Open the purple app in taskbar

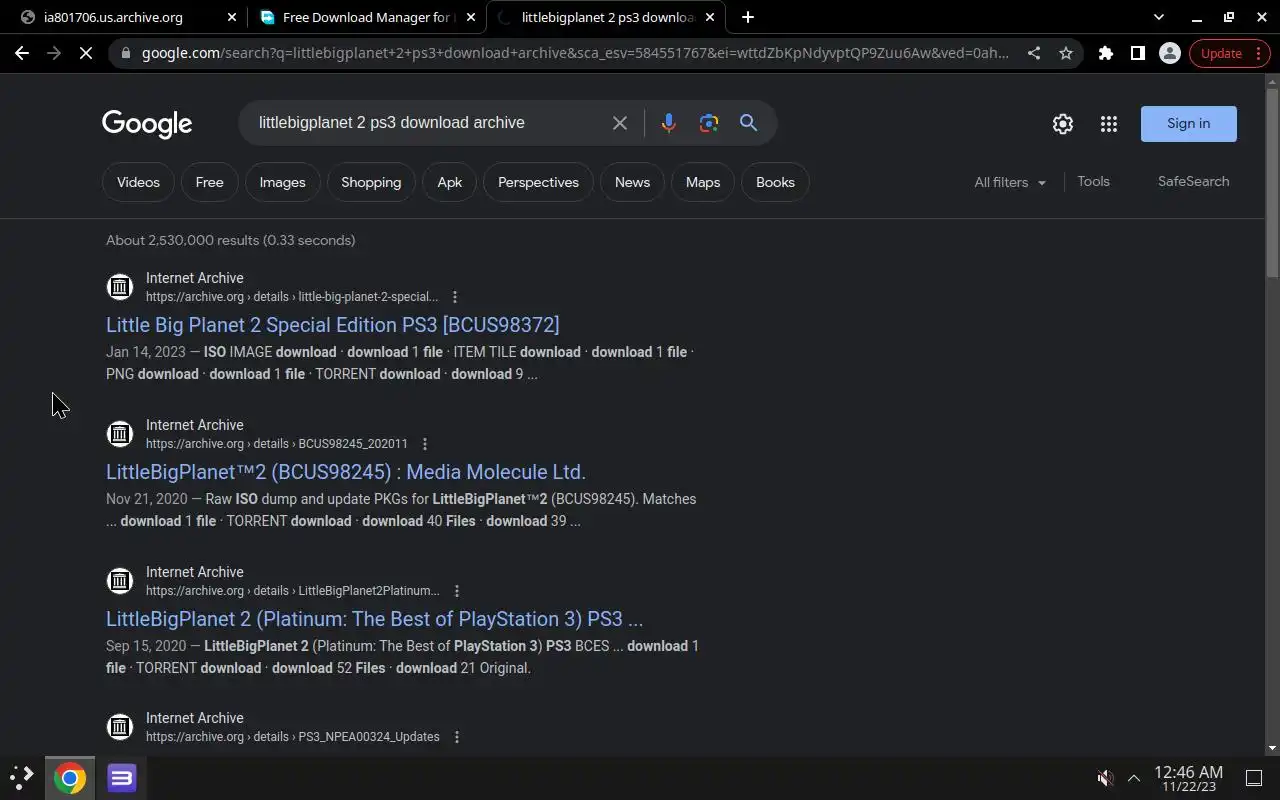[x=122, y=778]
